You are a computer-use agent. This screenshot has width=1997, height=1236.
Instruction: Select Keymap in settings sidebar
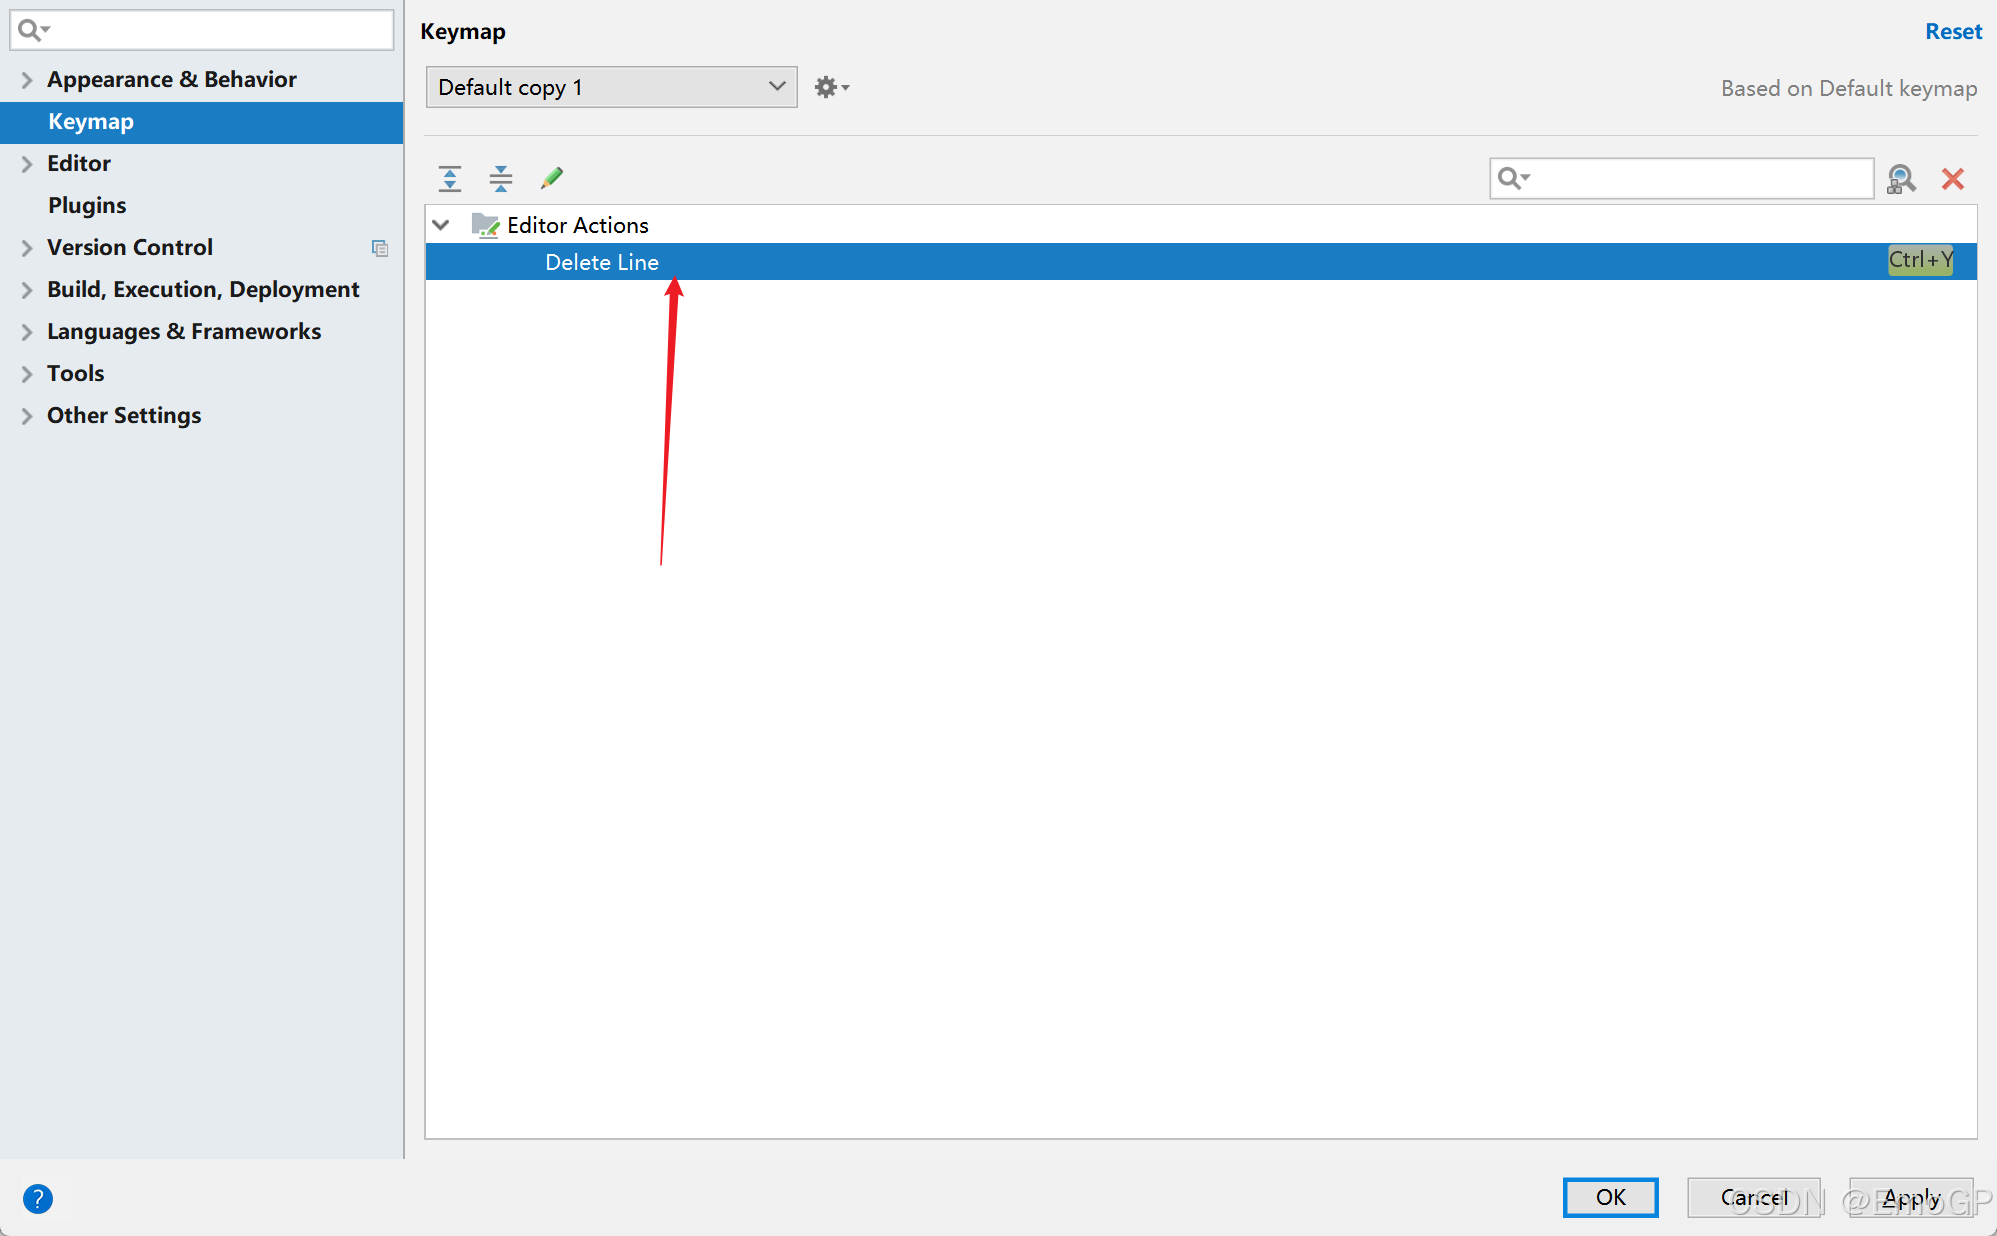pyautogui.click(x=90, y=122)
